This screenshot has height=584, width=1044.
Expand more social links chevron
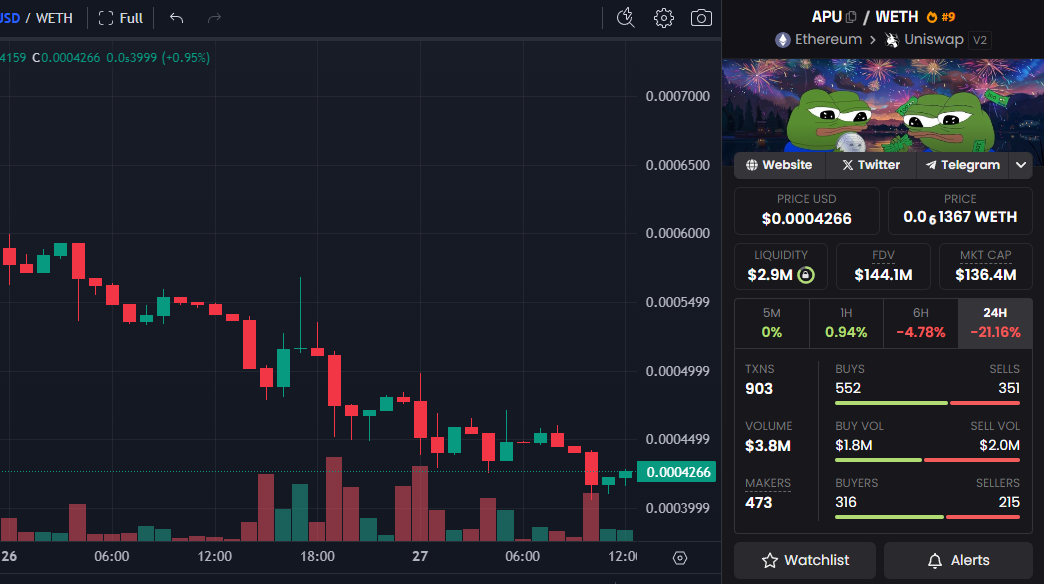(x=1021, y=165)
